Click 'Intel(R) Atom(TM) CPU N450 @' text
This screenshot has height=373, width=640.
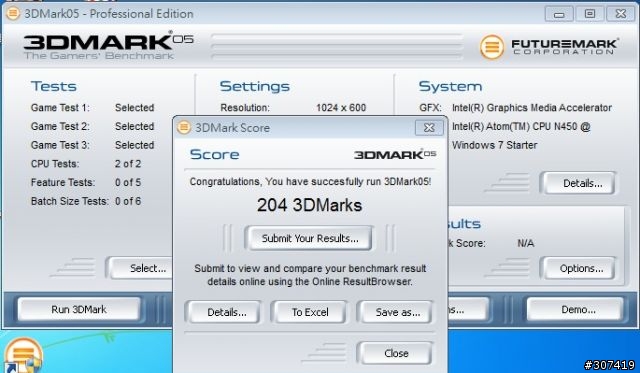click(x=521, y=127)
